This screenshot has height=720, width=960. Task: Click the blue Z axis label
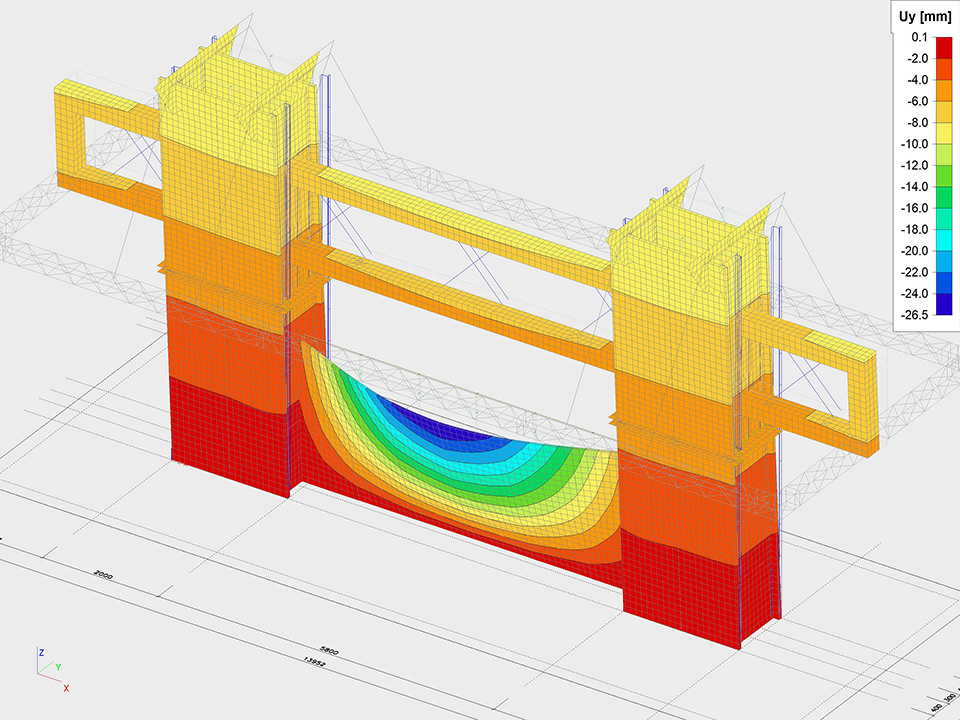pos(39,651)
